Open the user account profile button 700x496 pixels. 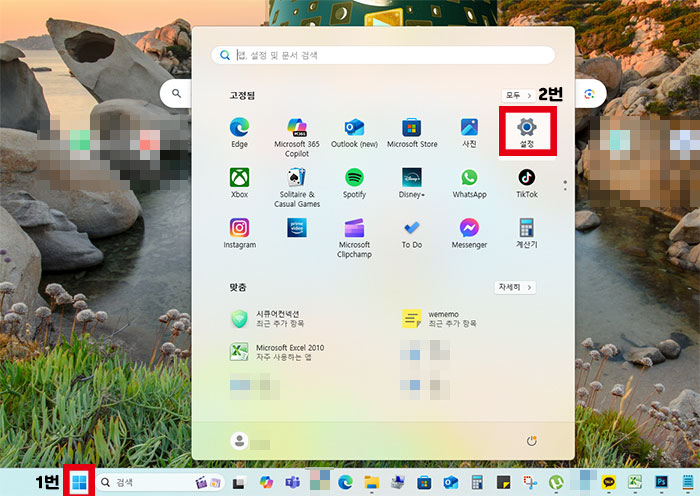pyautogui.click(x=239, y=441)
